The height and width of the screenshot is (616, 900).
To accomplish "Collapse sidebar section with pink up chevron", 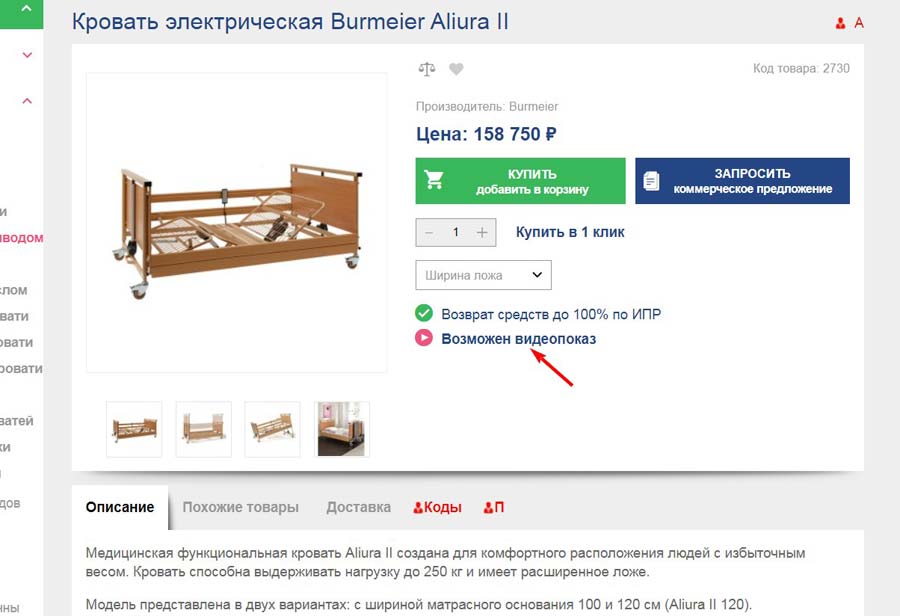I will tap(27, 101).
